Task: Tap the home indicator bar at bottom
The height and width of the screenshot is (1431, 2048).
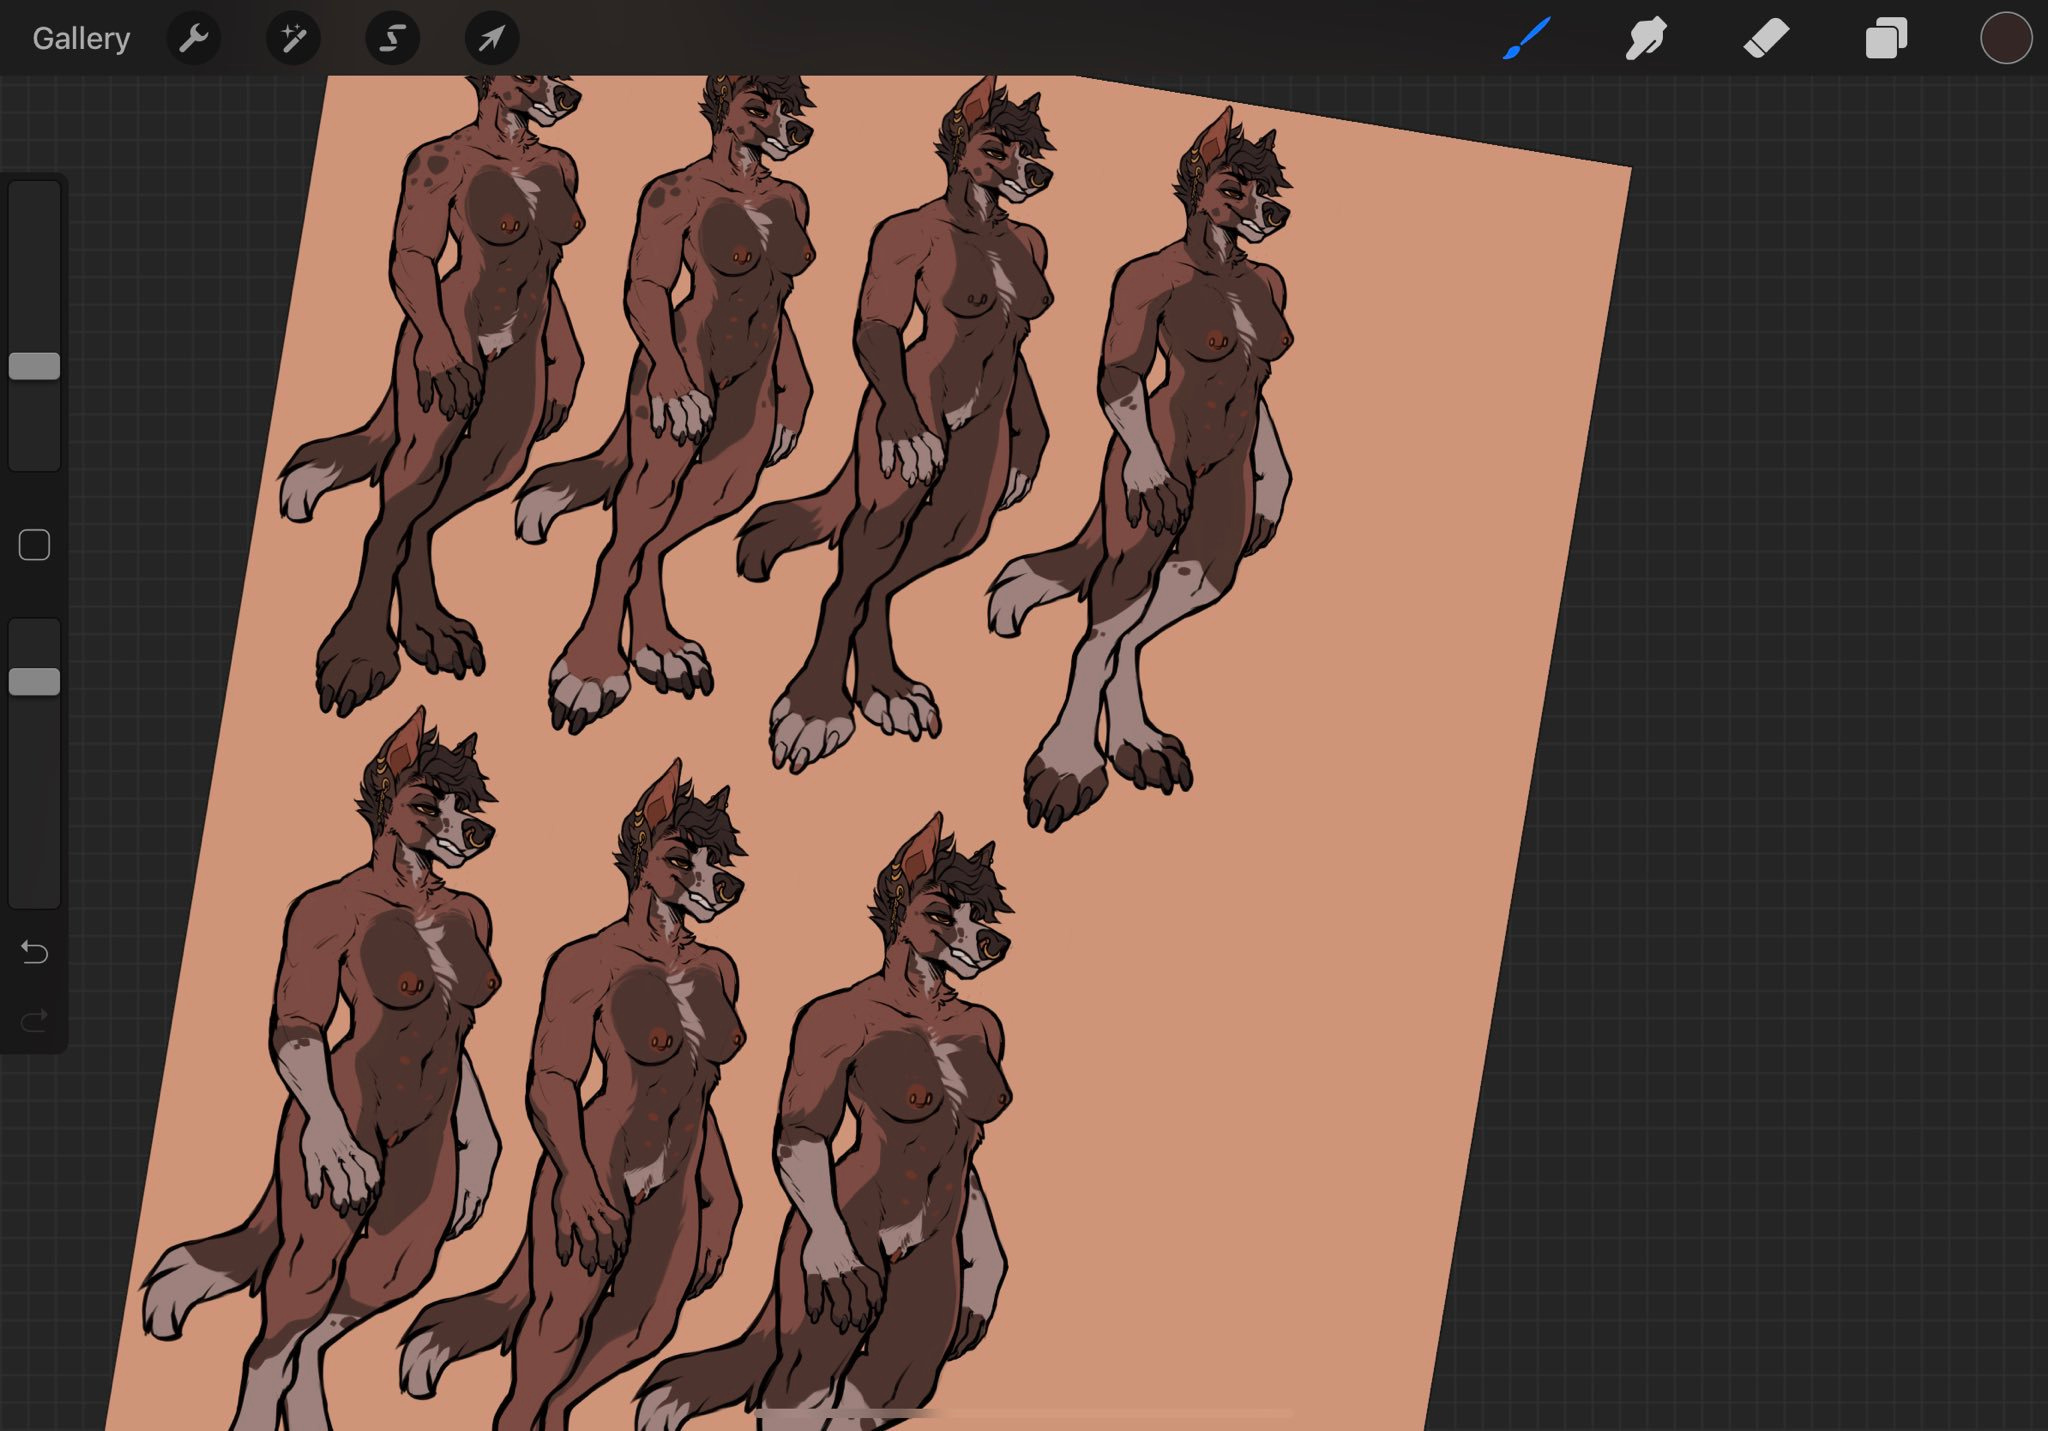Action: [x=1023, y=1413]
